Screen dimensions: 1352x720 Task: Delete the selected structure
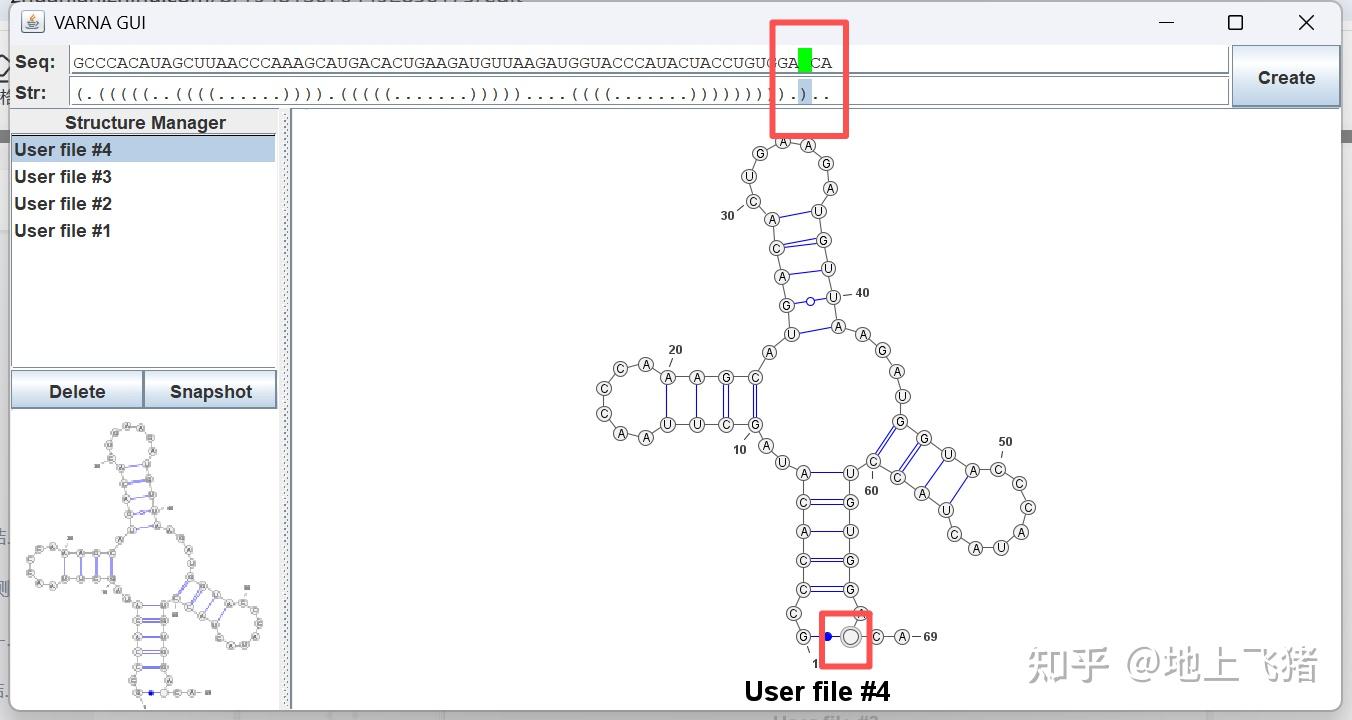pyautogui.click(x=77, y=391)
